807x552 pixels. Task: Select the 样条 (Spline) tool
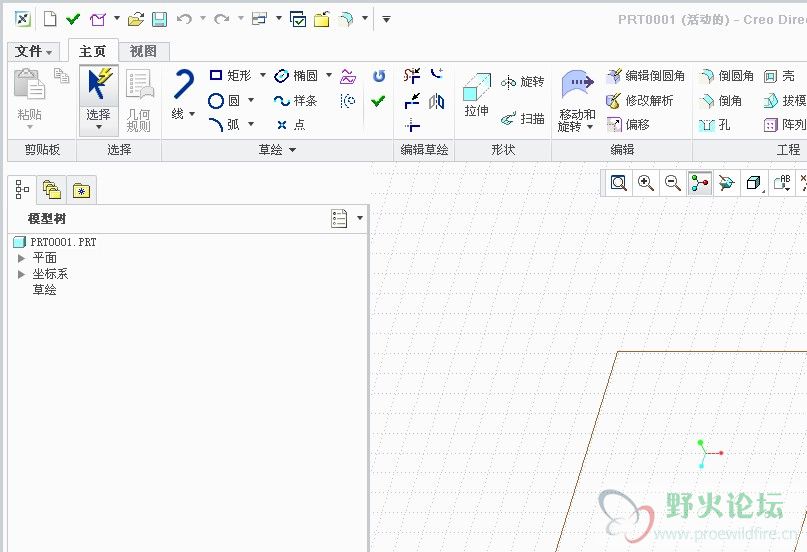295,100
